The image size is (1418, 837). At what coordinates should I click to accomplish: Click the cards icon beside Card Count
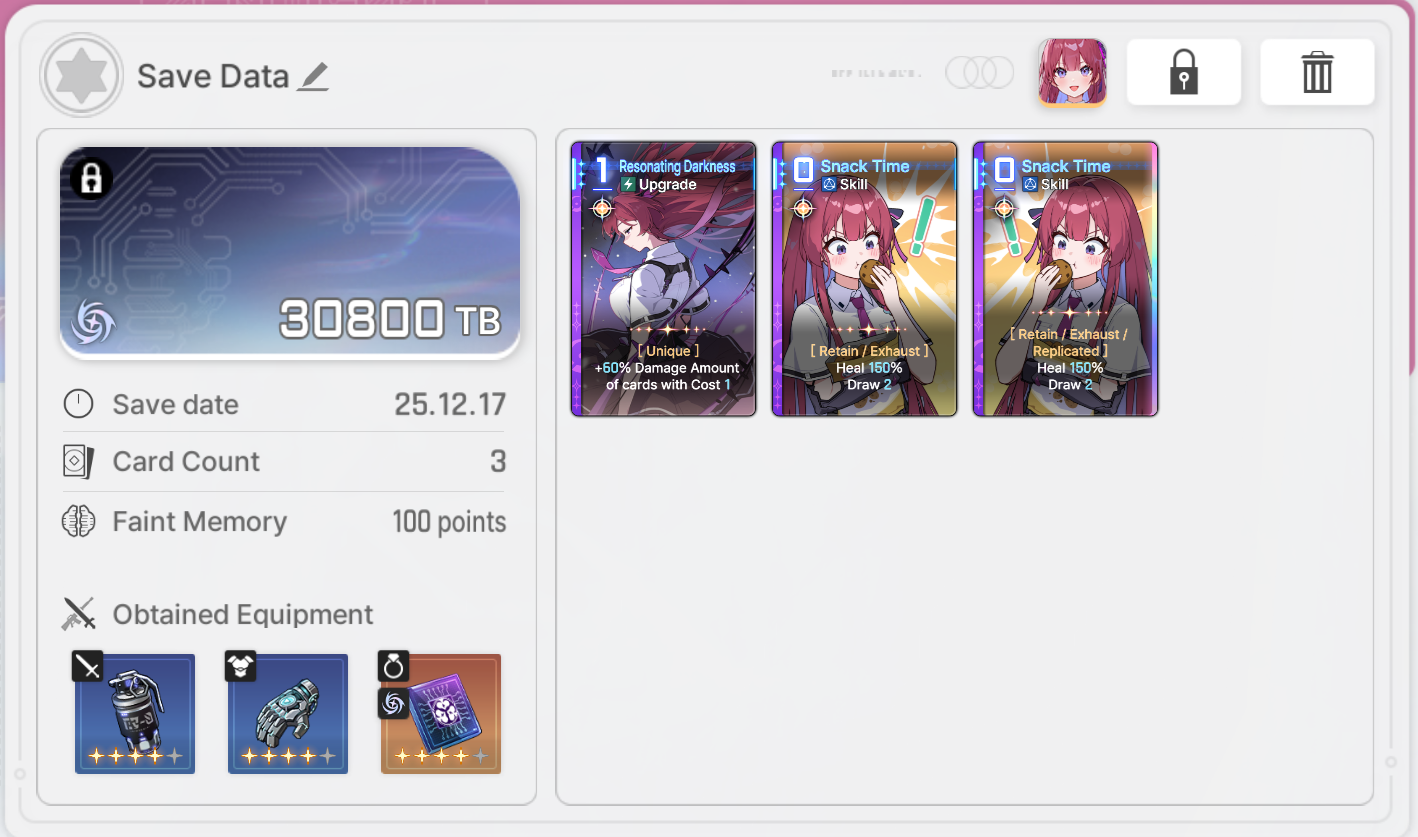78,462
